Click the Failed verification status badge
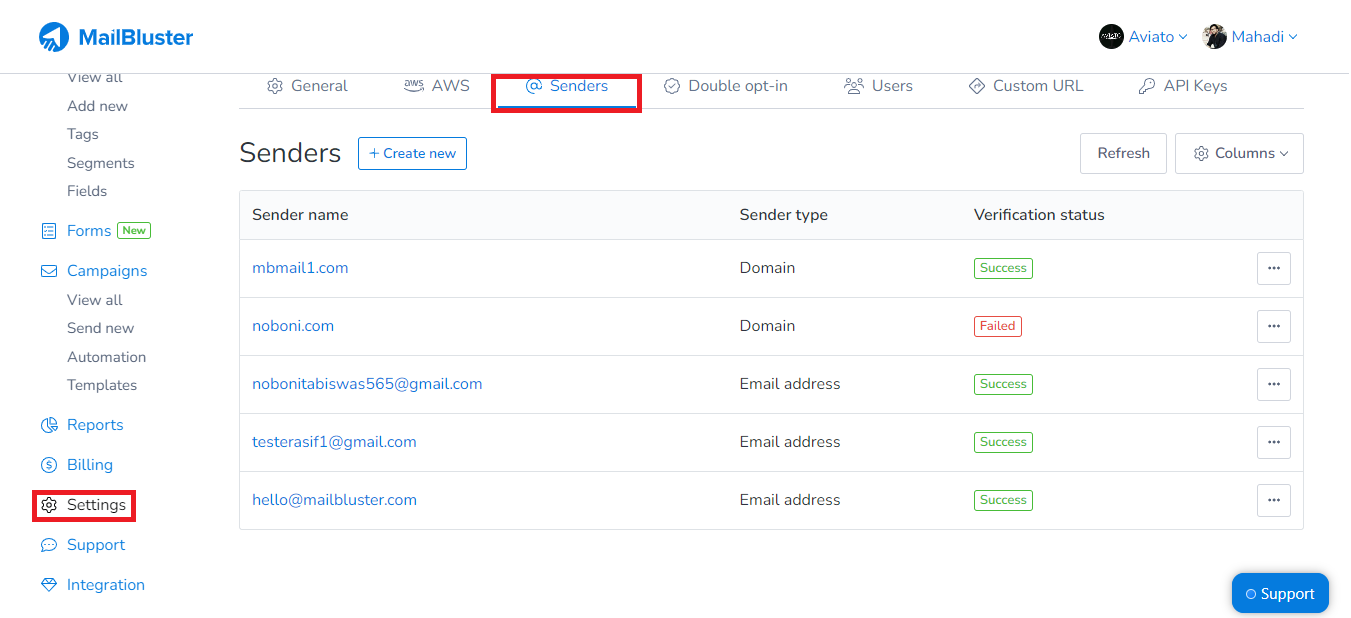Screen dimensions: 1351x618 coord(997,326)
